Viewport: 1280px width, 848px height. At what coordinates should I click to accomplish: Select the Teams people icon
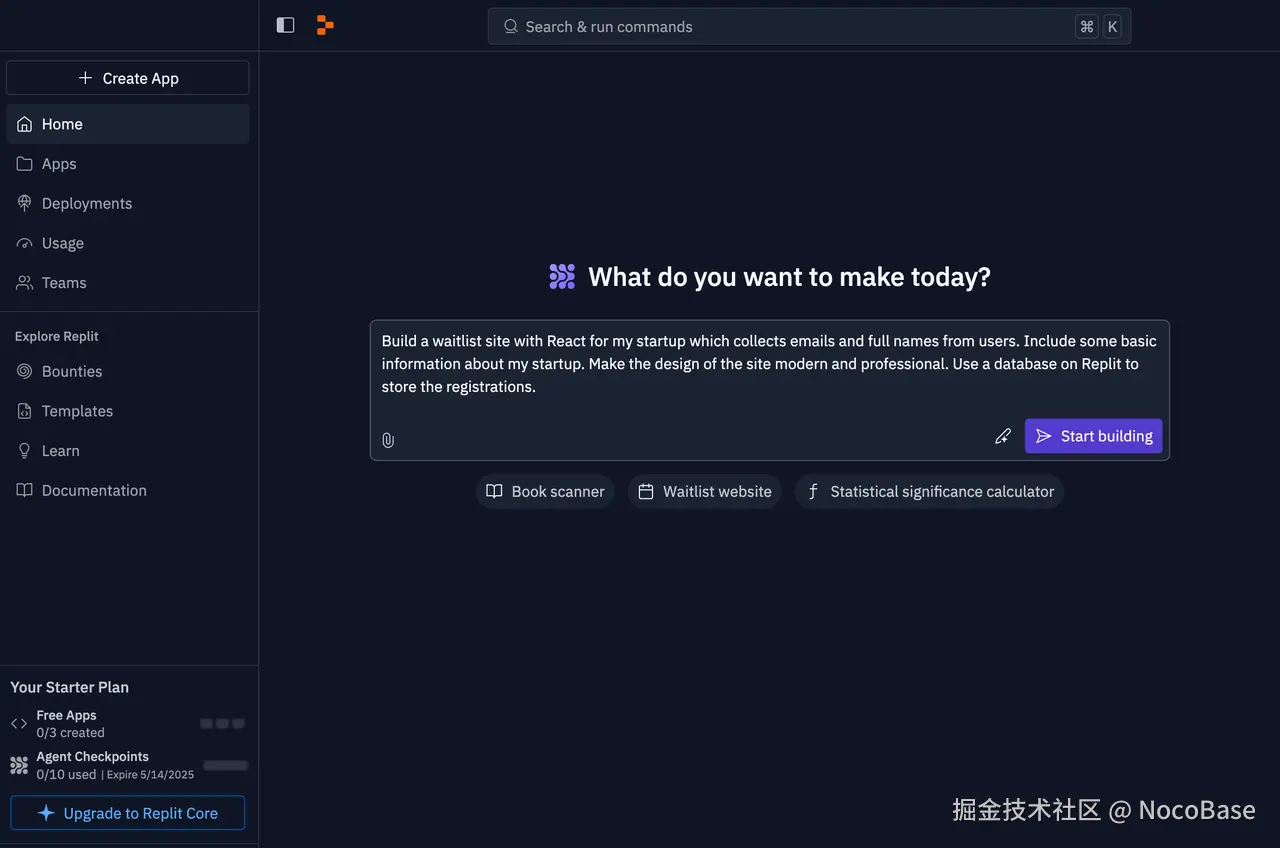point(23,283)
